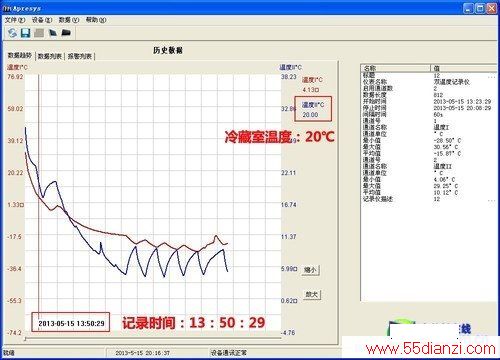Click the black folder toolbar icon
This screenshot has width=500, height=360.
(66, 33)
